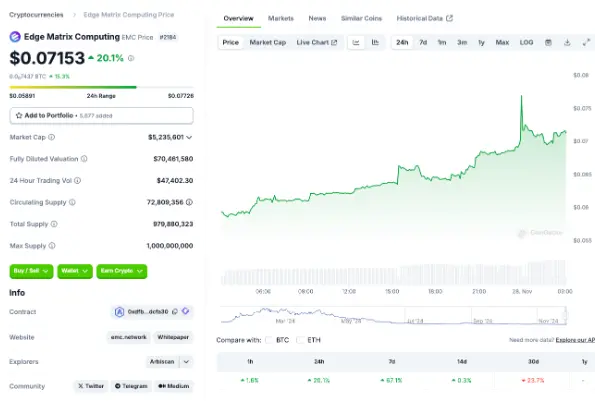Show Total Supply info icon
The image size is (595, 401).
pos(54,224)
